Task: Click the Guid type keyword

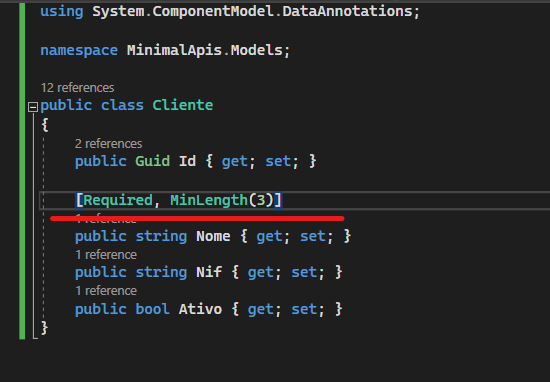Action: pyautogui.click(x=153, y=161)
